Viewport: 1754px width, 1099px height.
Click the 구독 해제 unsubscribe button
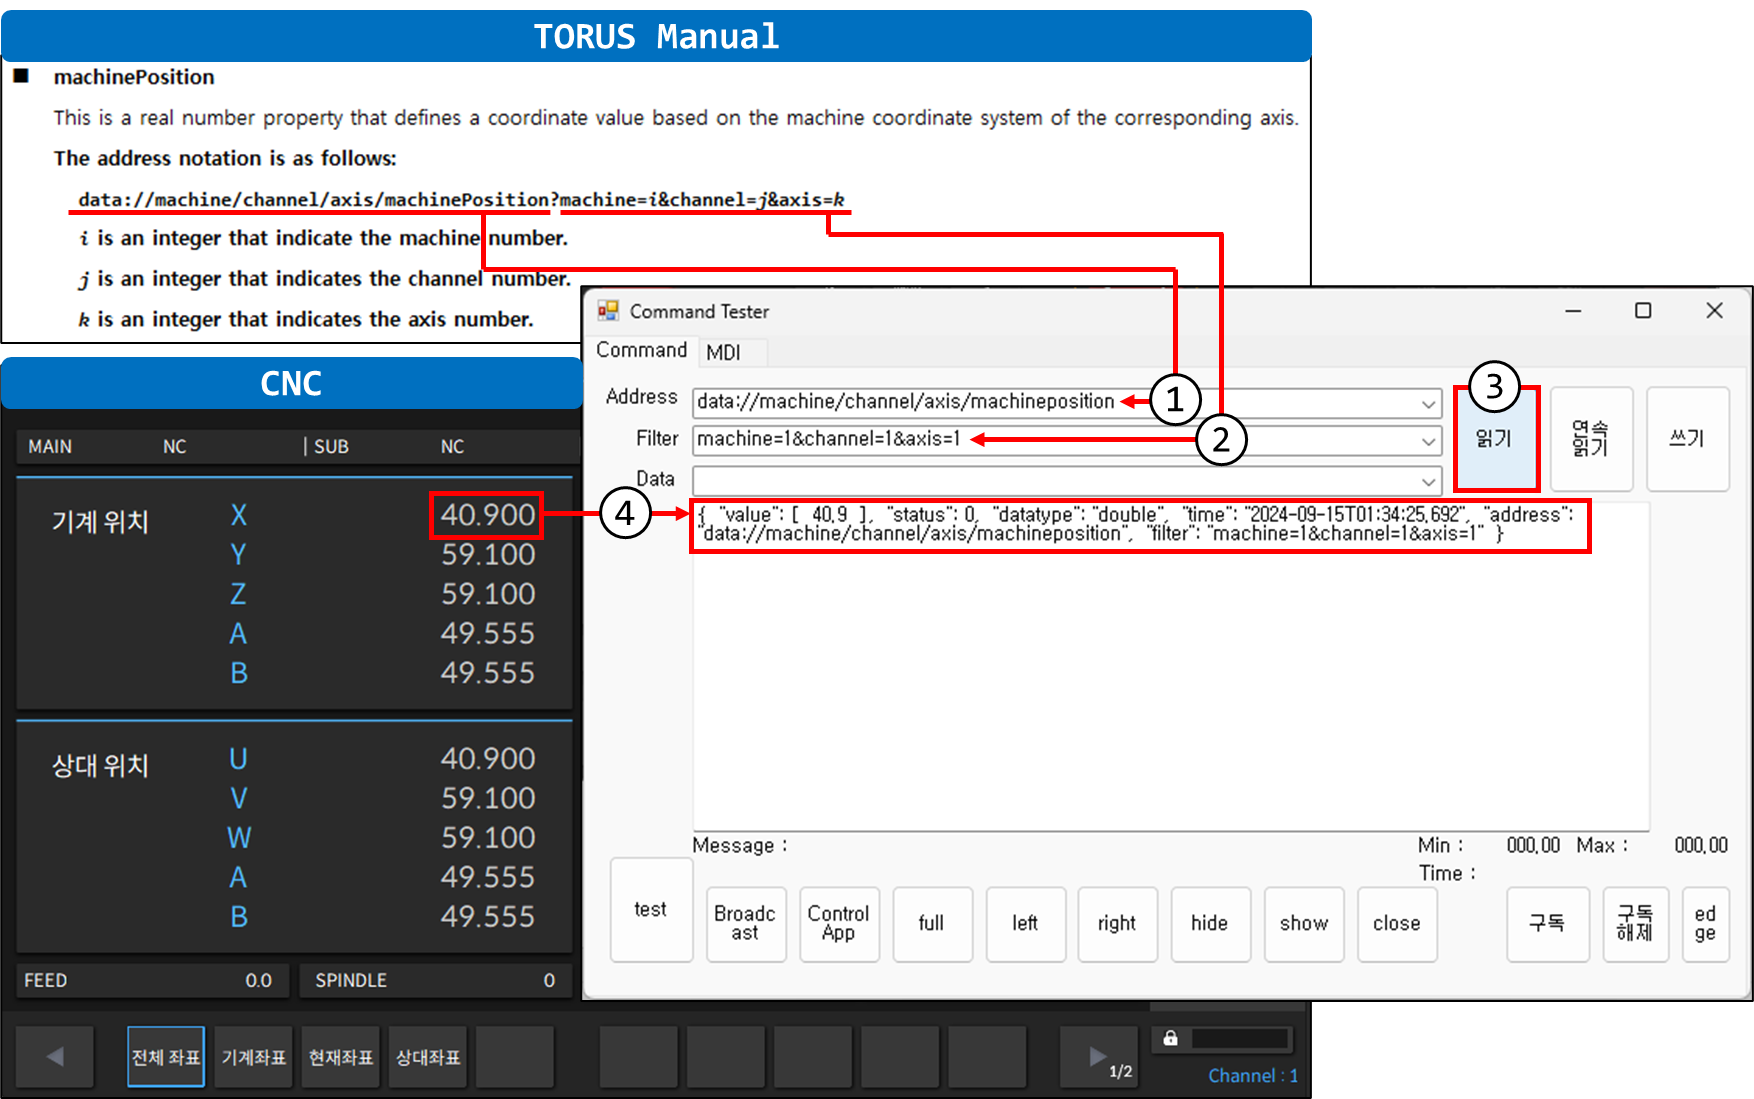1635,923
